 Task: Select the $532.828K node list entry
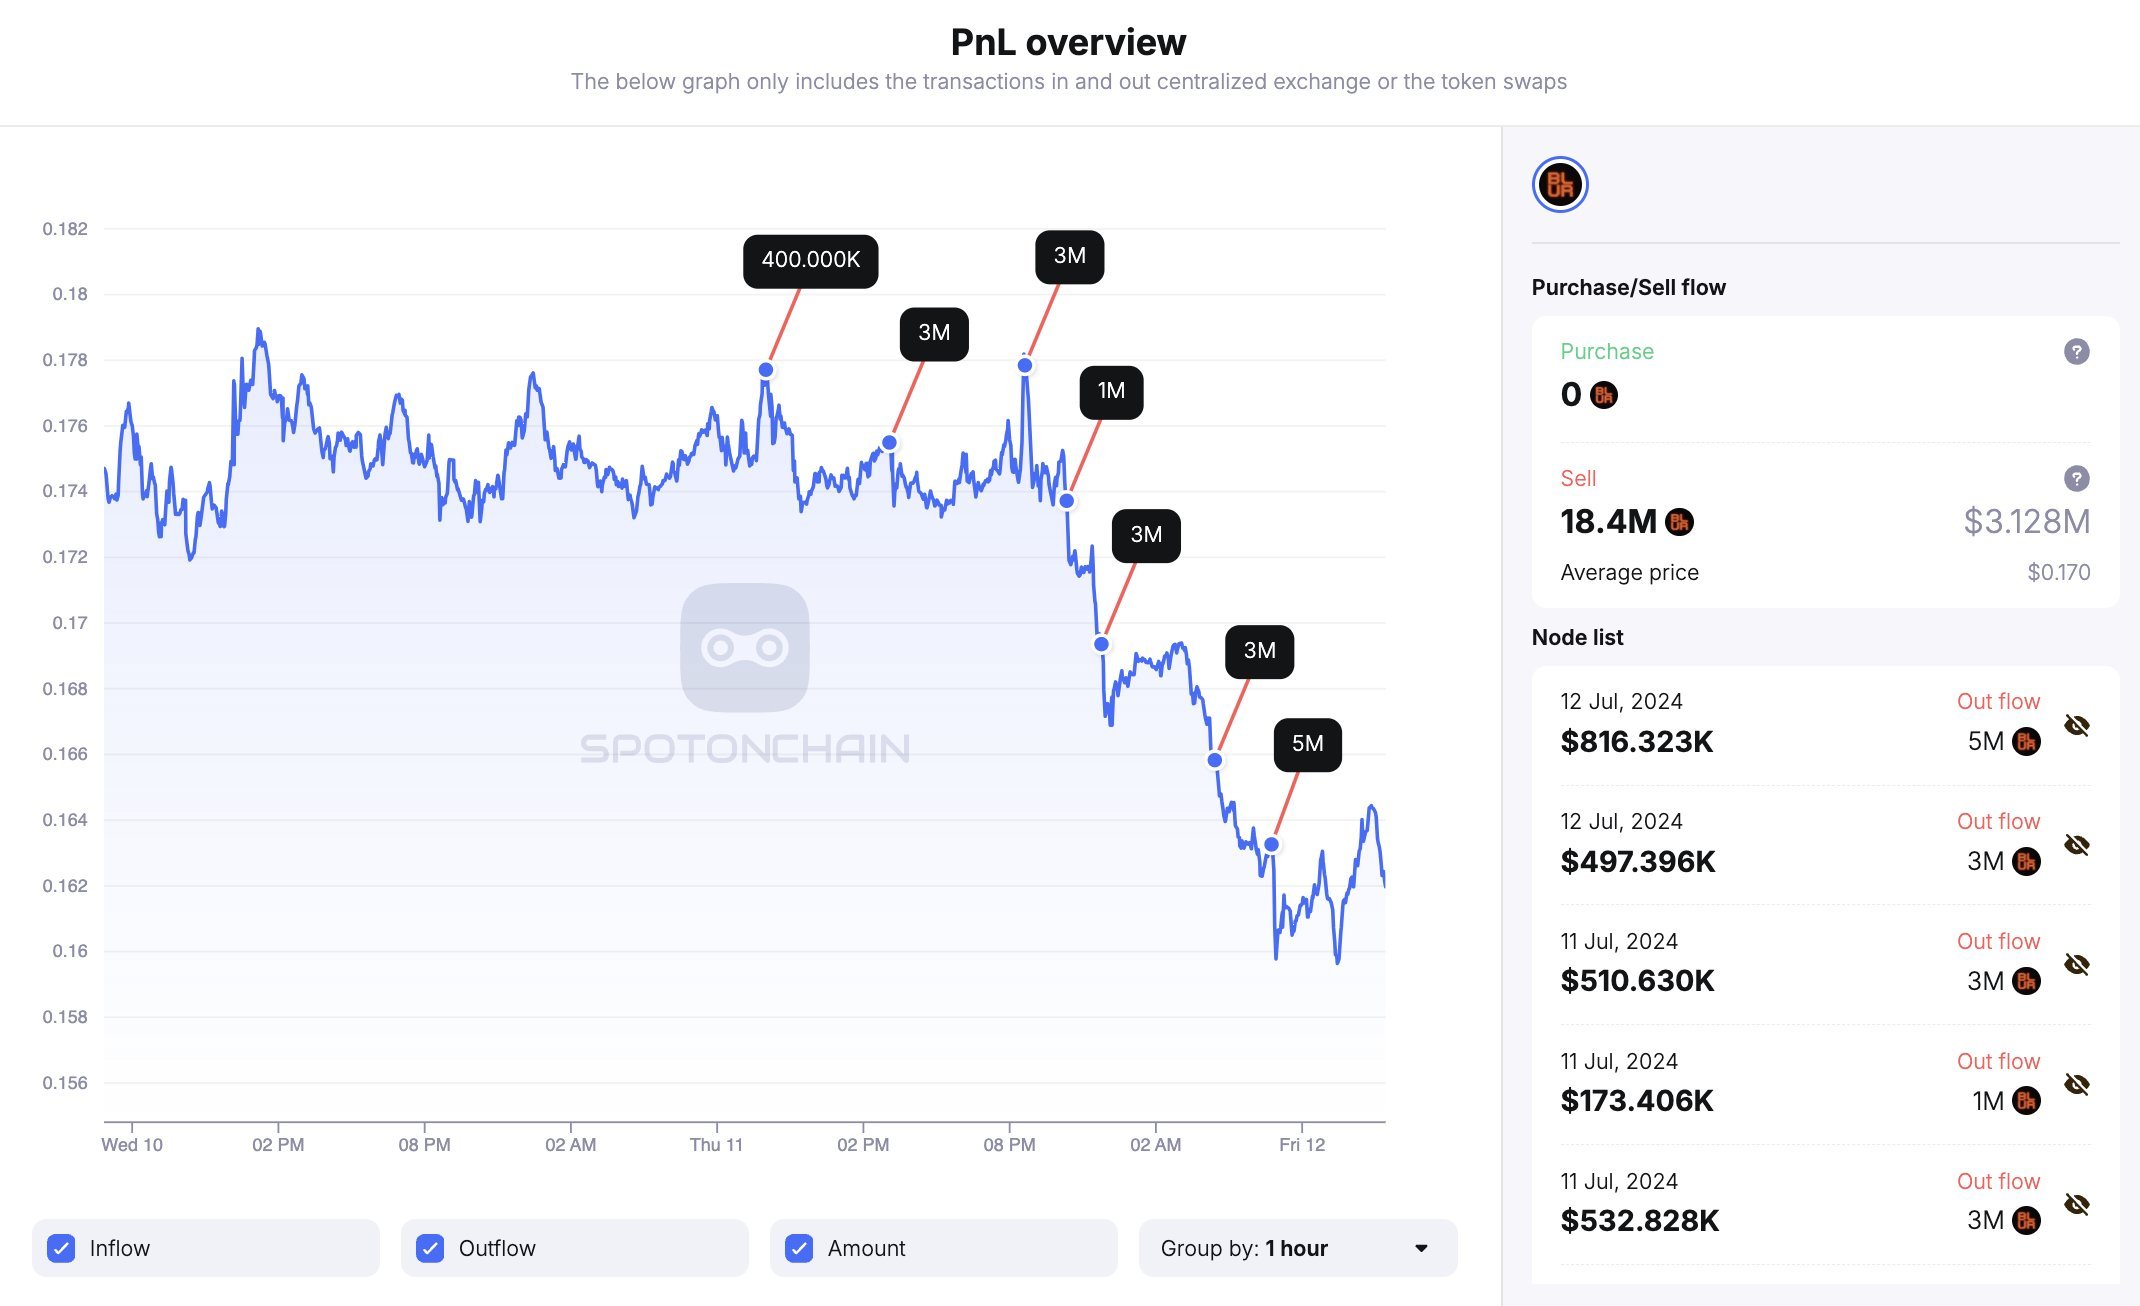coord(1639,1220)
